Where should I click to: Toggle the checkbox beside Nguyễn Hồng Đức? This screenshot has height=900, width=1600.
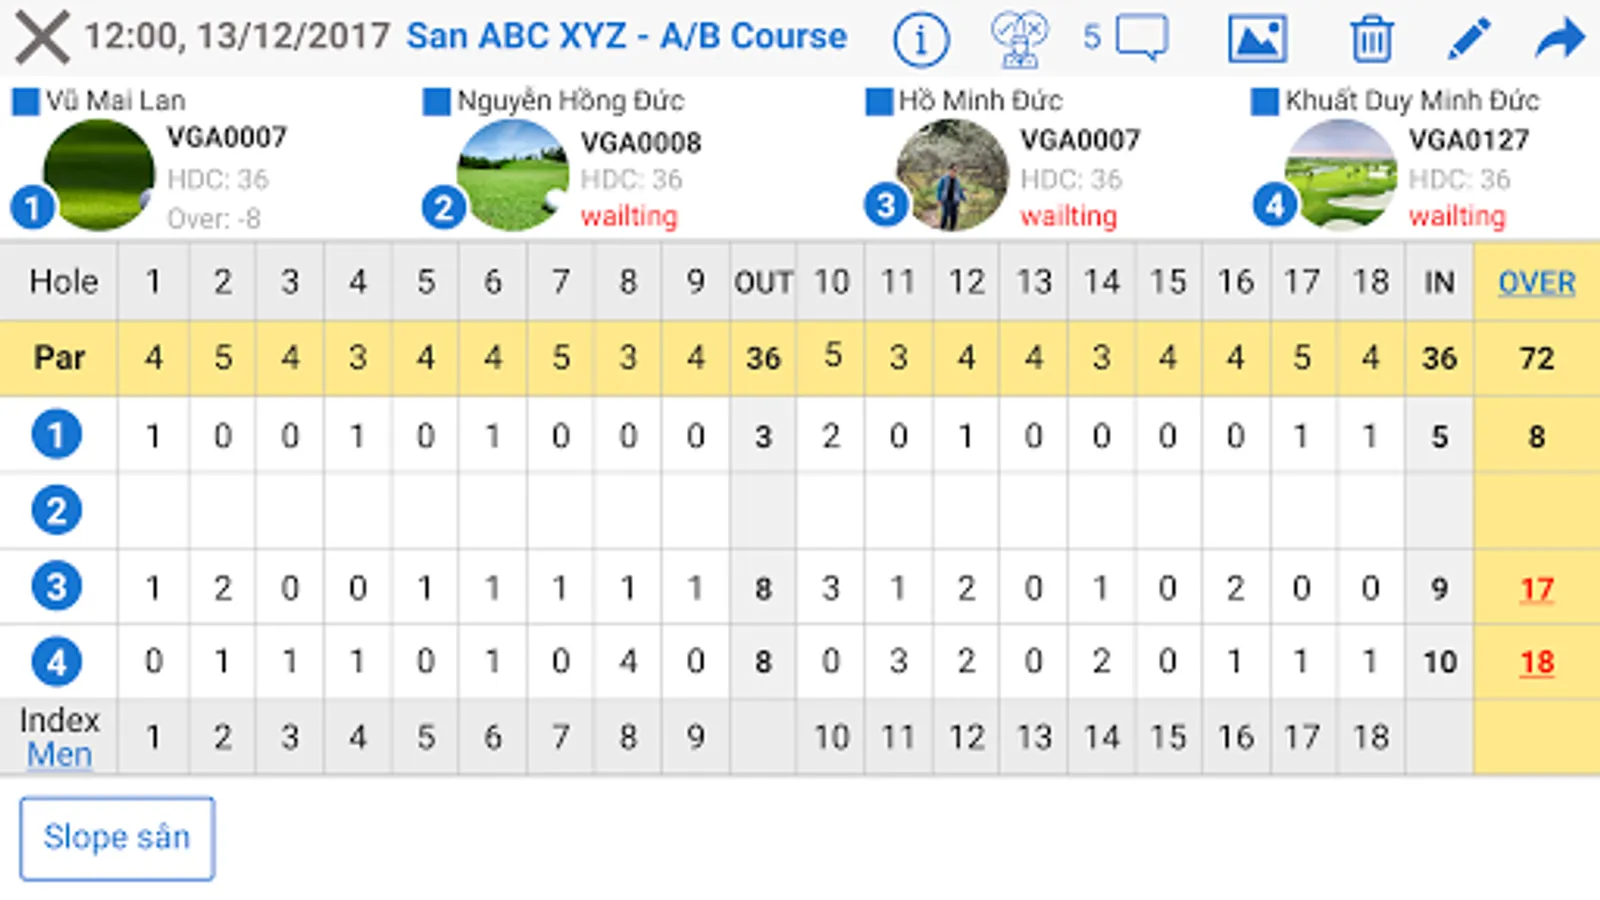[x=436, y=101]
